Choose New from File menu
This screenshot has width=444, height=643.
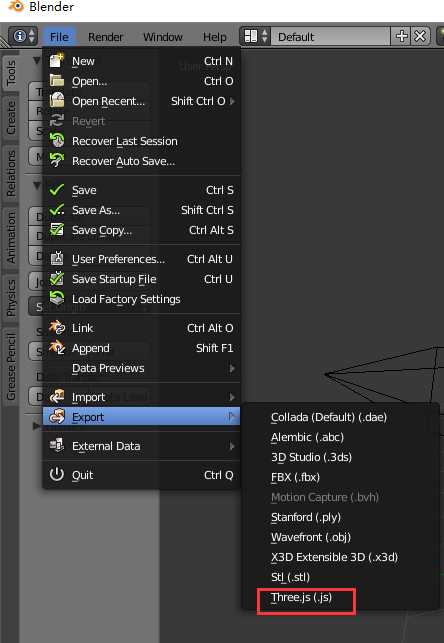(x=141, y=61)
